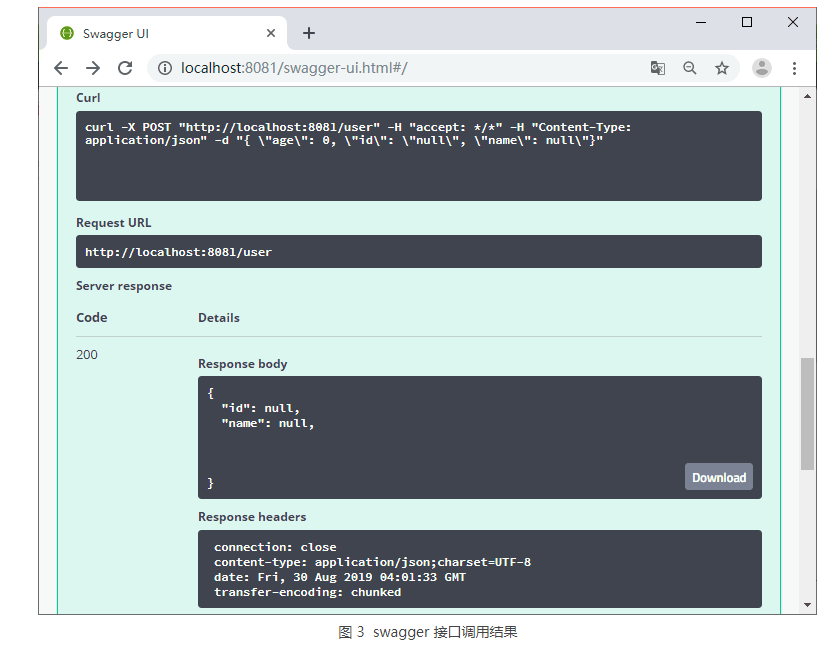Click the Response body label
Image resolution: width=838 pixels, height=653 pixels.
click(x=243, y=364)
